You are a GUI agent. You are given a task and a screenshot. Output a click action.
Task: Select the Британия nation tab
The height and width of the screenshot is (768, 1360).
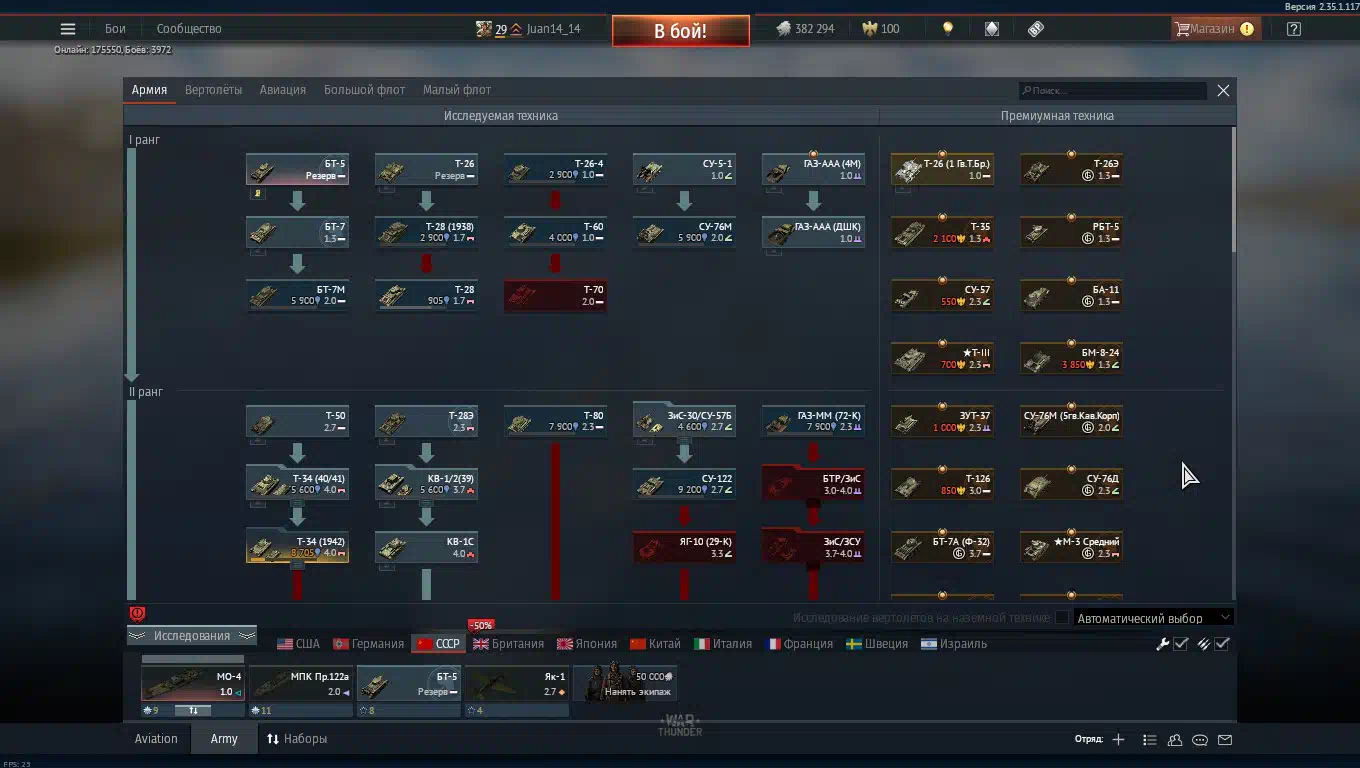[509, 644]
